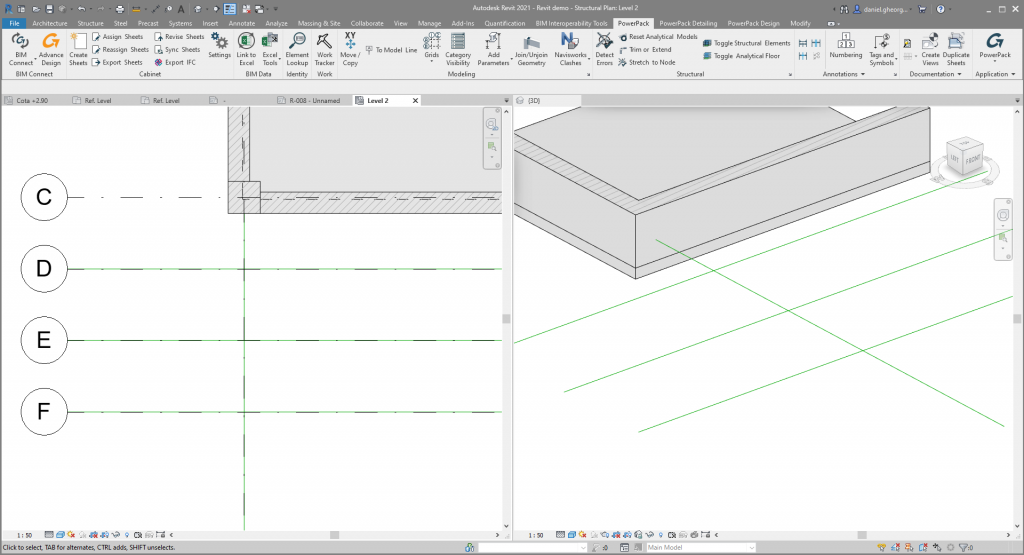Toggle Select Links icon in status bar
1024x555 pixels.
[x=882, y=548]
